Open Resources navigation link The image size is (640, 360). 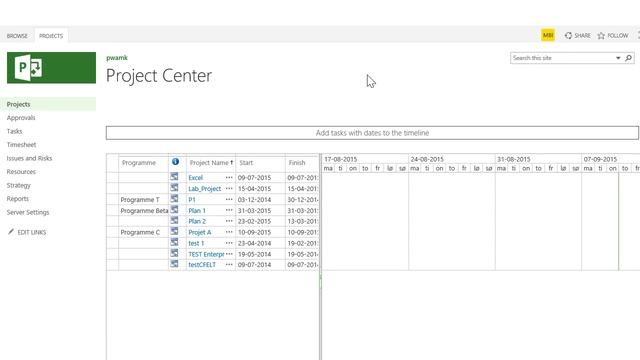point(21,171)
